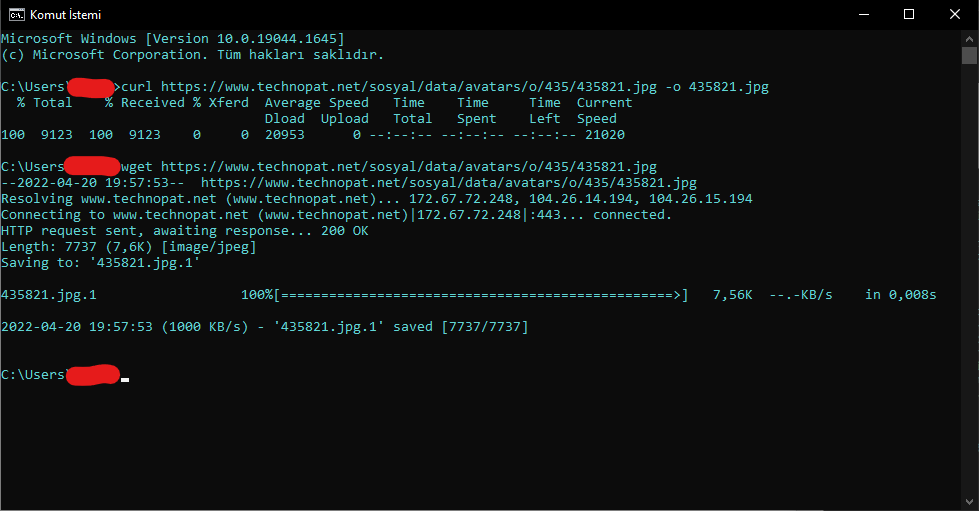This screenshot has width=979, height=511.
Task: Click the empty scrollbar track below the thumb
Action: tap(969, 300)
